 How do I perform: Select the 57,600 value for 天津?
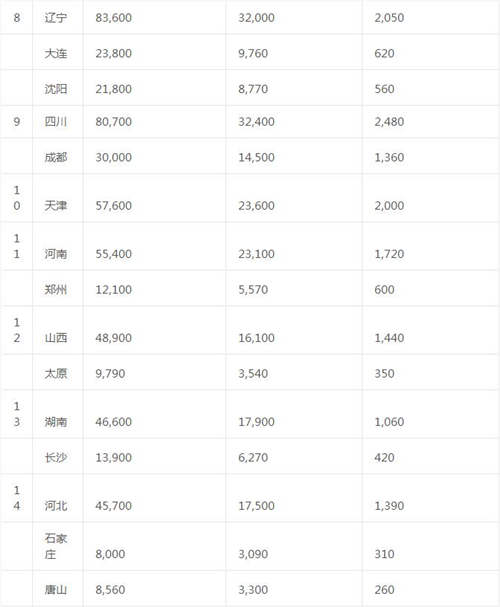[x=113, y=206]
